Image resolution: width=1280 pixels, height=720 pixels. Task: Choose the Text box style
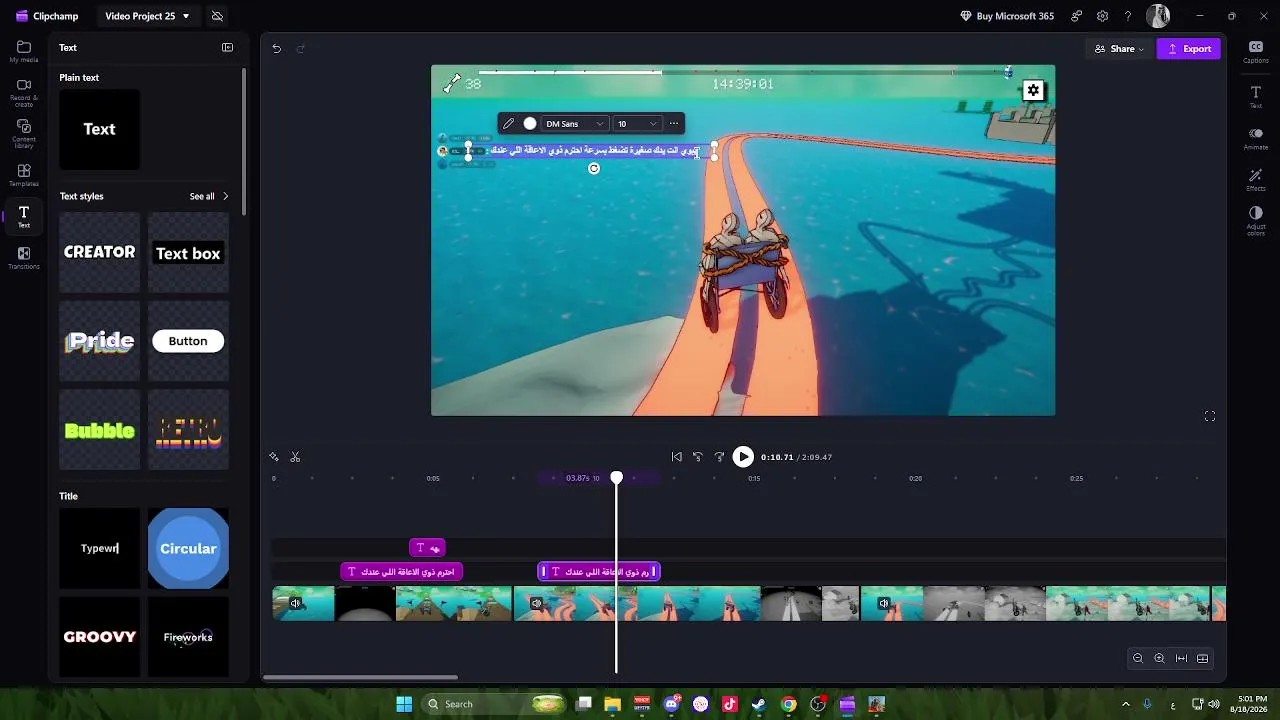188,253
